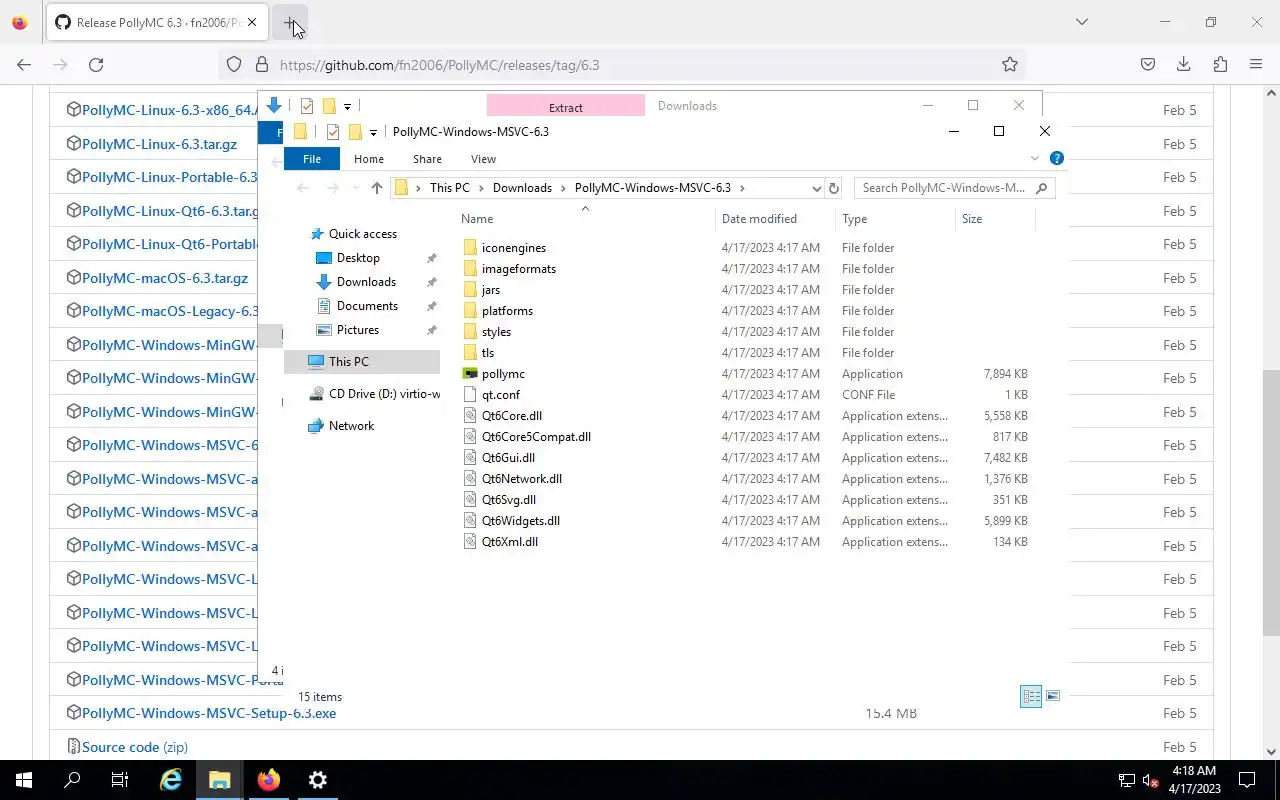Open Explorer help question mark
The width and height of the screenshot is (1280, 800).
coord(1057,158)
